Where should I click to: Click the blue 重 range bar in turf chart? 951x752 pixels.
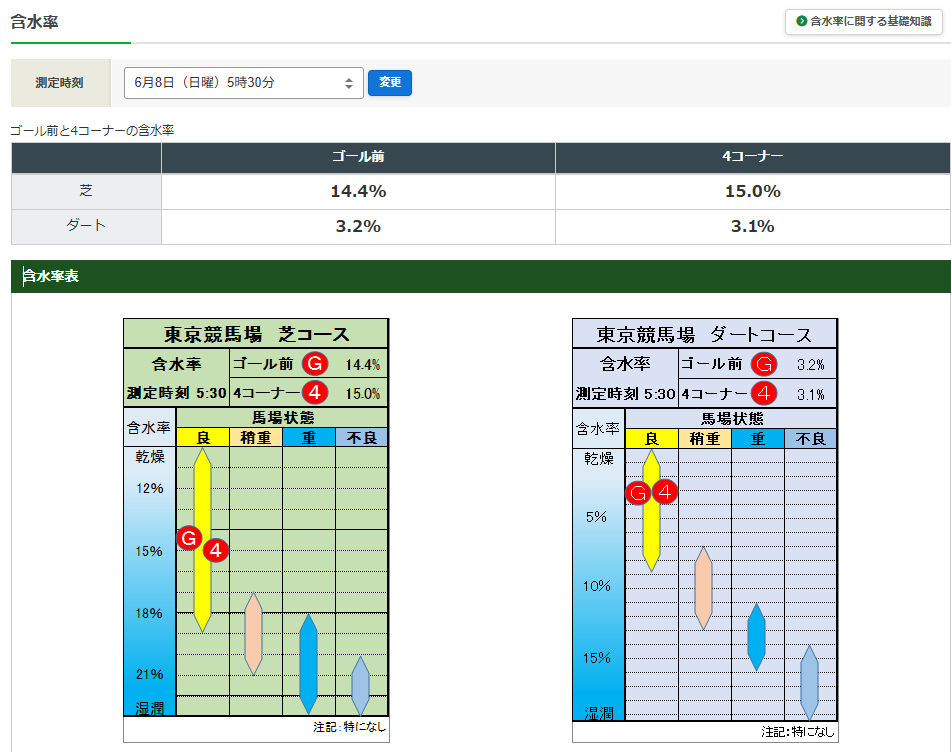309,664
